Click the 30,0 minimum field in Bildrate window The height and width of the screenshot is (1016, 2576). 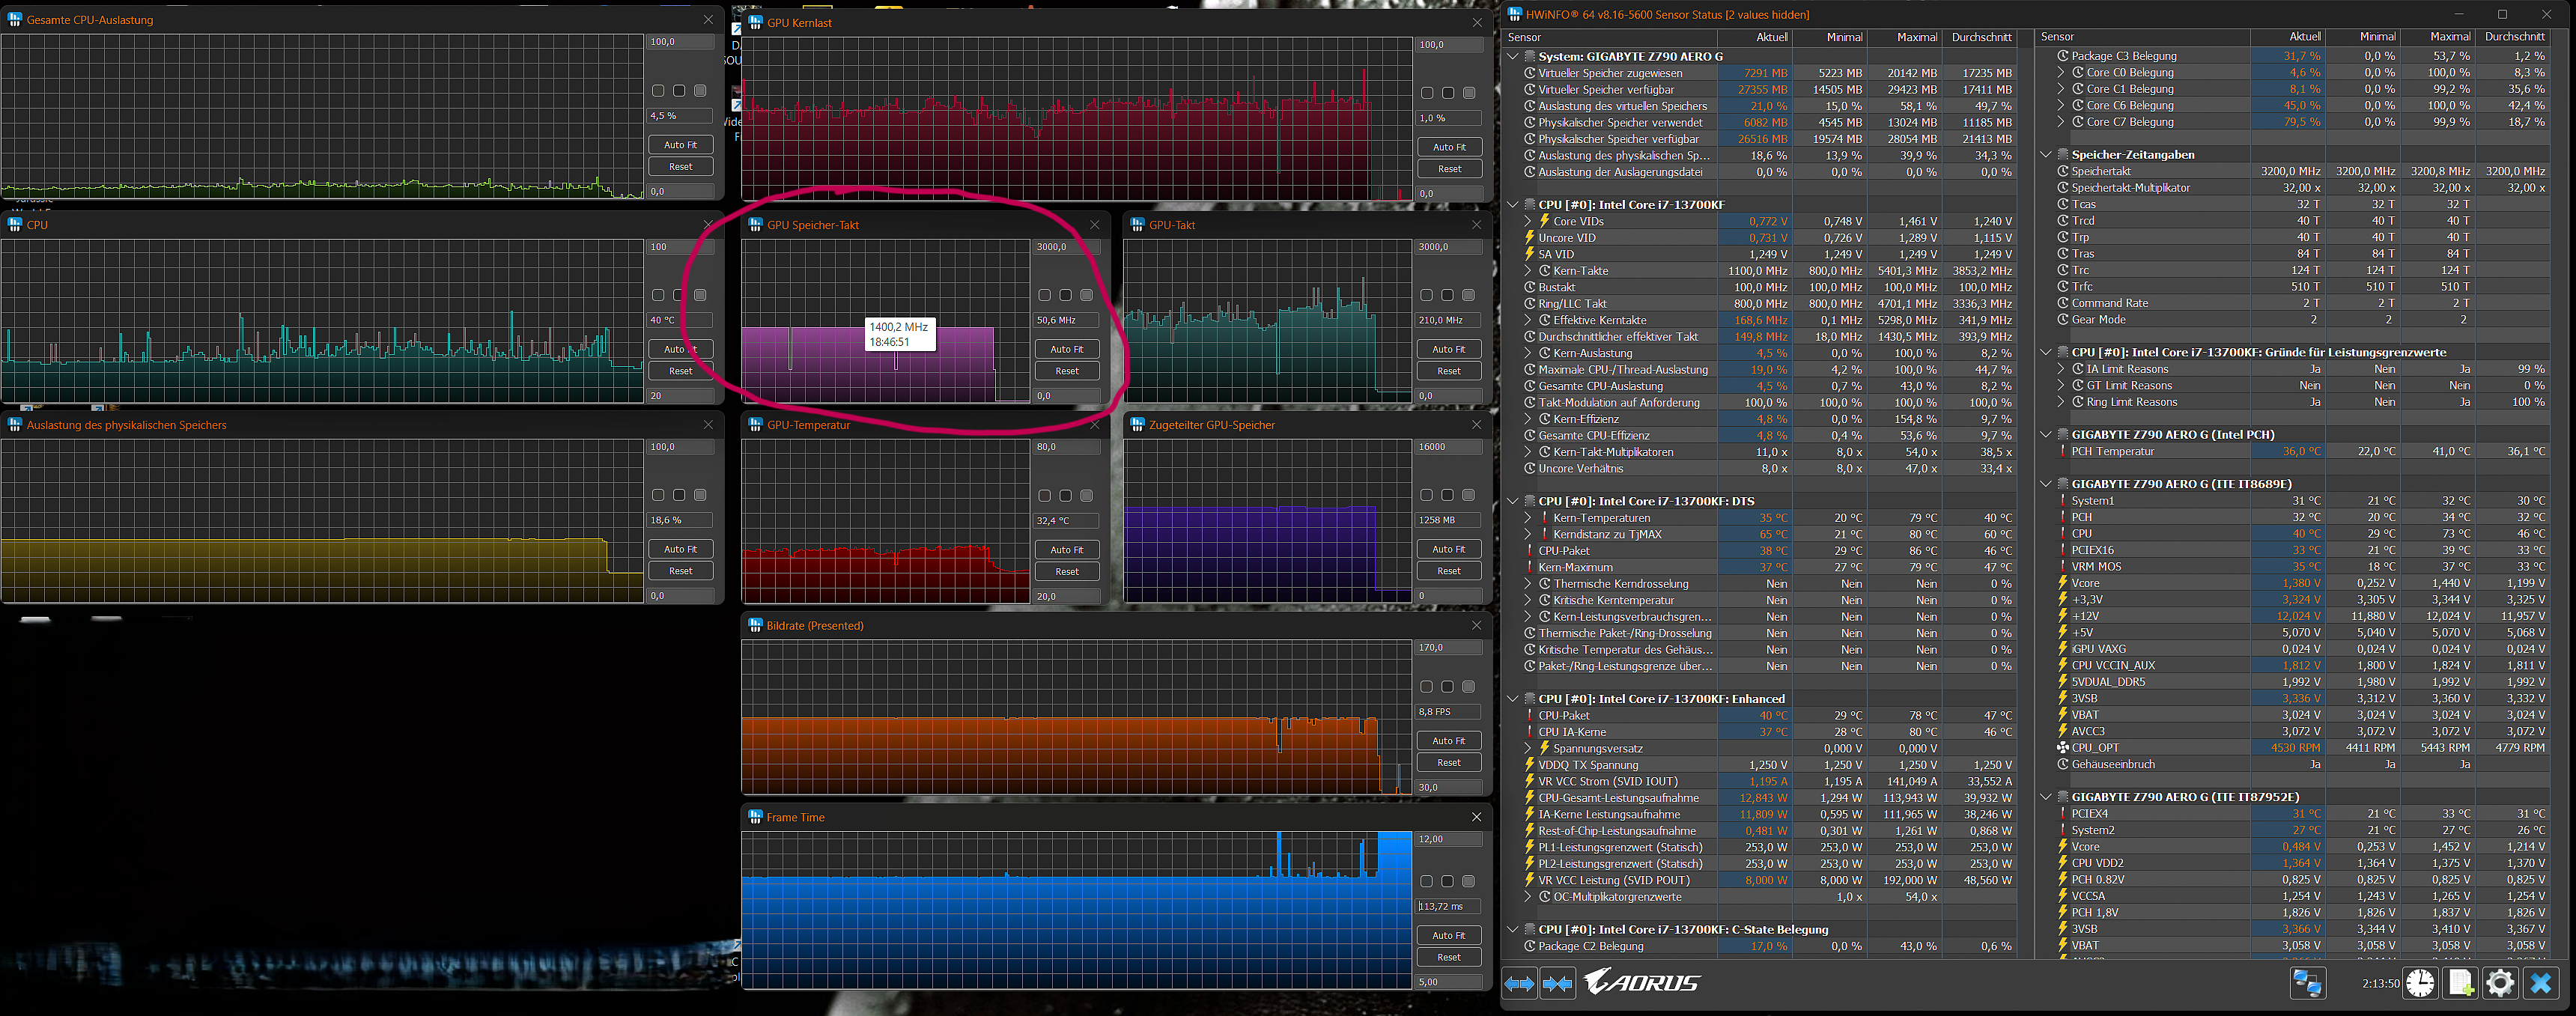[x=1449, y=787]
